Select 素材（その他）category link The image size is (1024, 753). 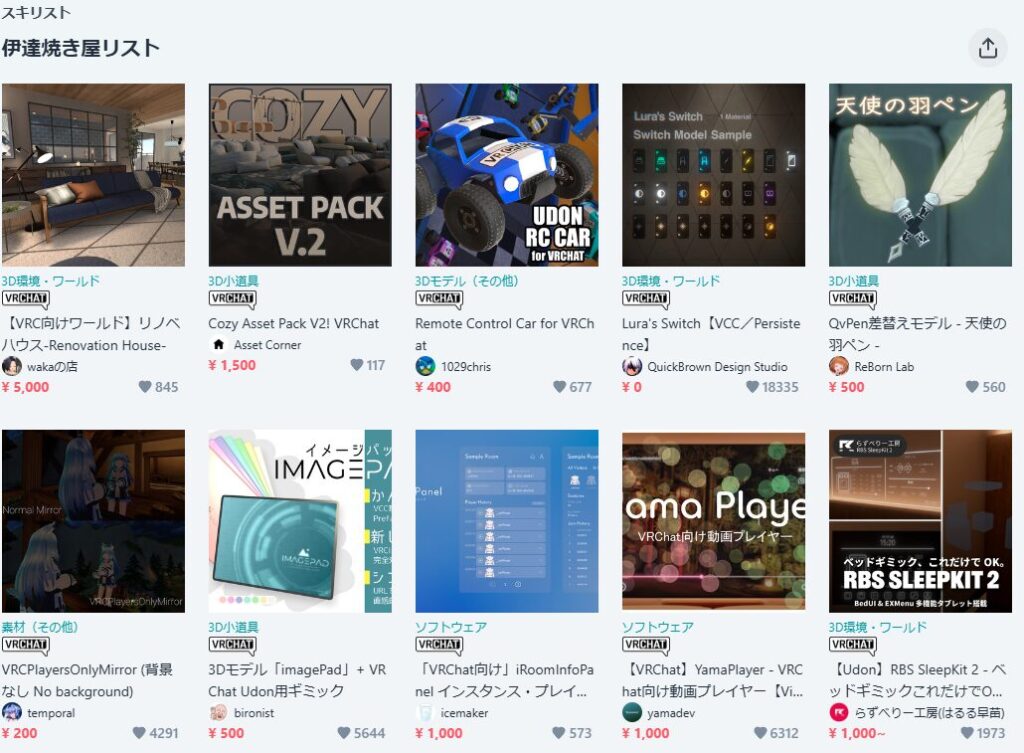(x=40, y=627)
